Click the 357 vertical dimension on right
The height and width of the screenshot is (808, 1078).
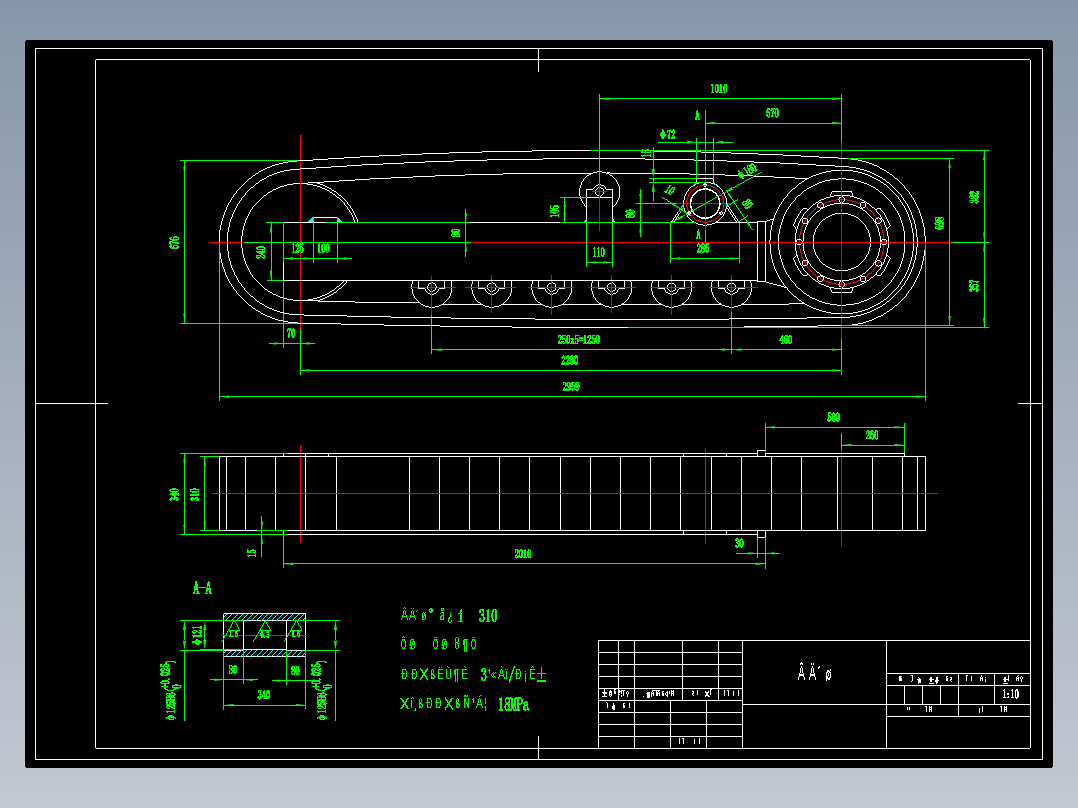pos(974,285)
